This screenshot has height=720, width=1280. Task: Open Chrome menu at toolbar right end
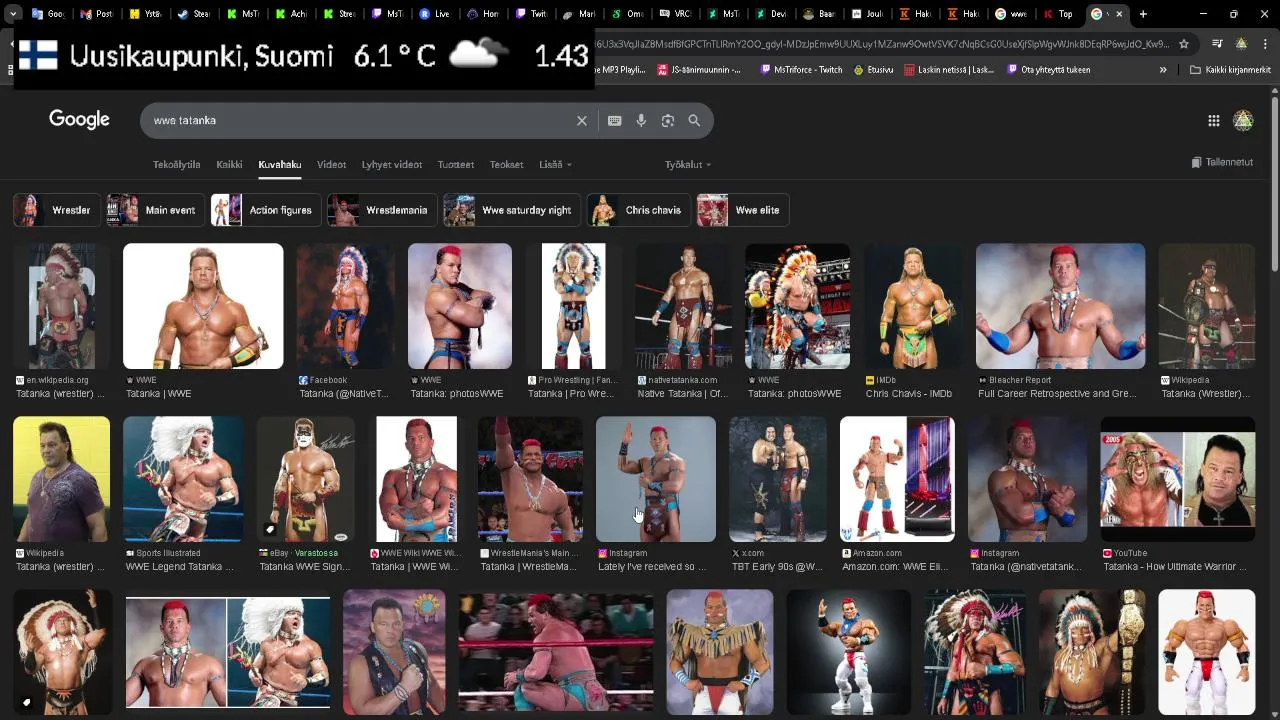[1265, 44]
